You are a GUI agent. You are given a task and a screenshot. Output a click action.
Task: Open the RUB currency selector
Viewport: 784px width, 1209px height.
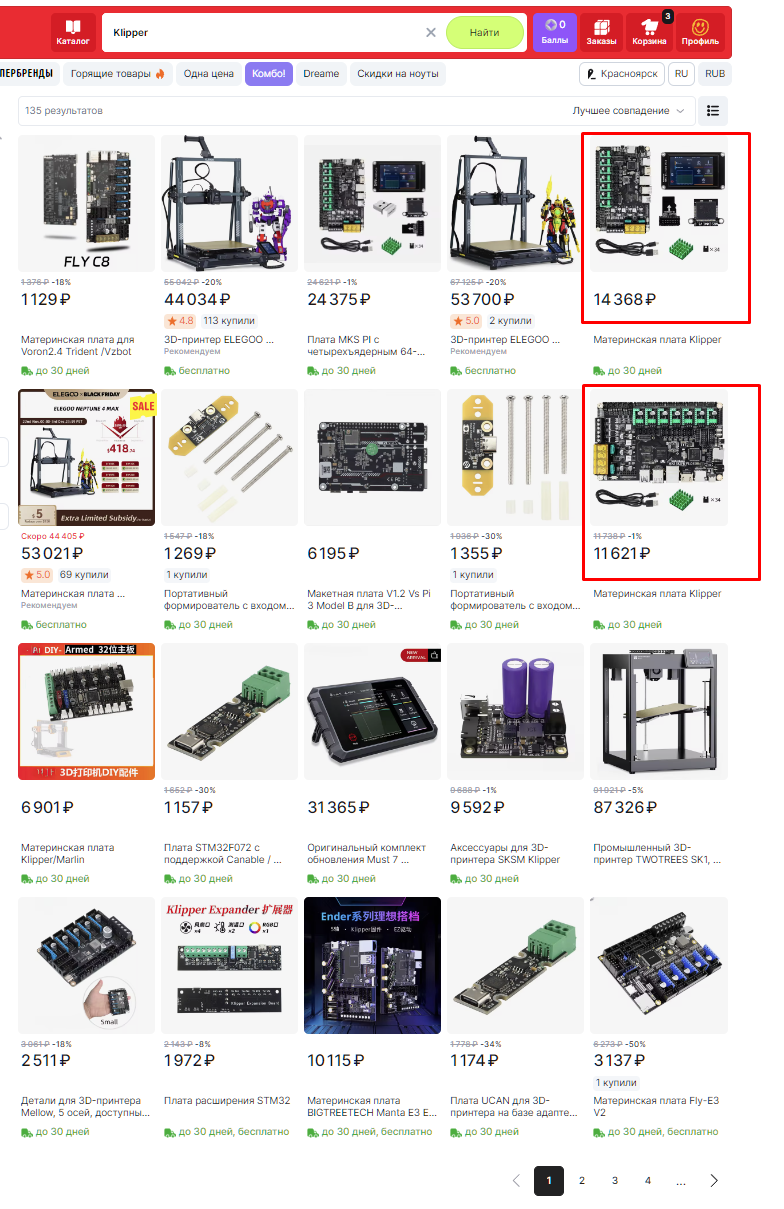[x=715, y=74]
